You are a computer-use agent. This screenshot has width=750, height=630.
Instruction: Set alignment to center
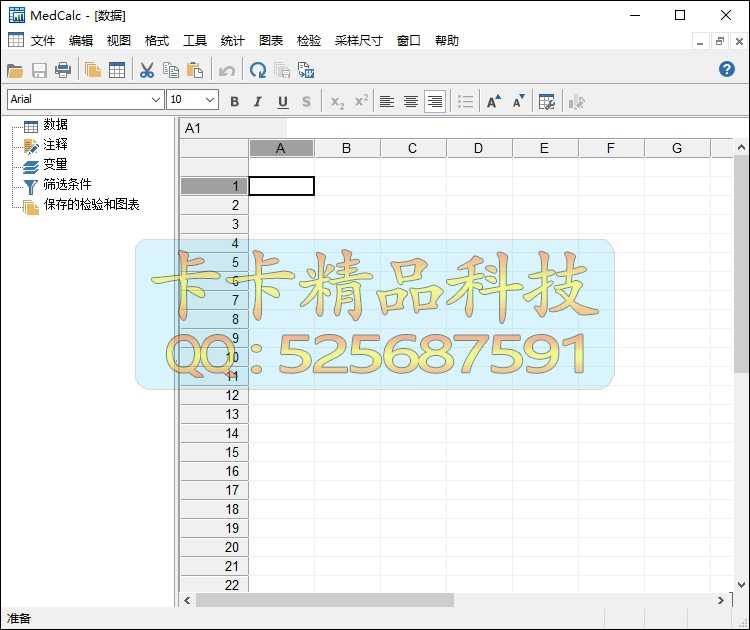[x=410, y=101]
